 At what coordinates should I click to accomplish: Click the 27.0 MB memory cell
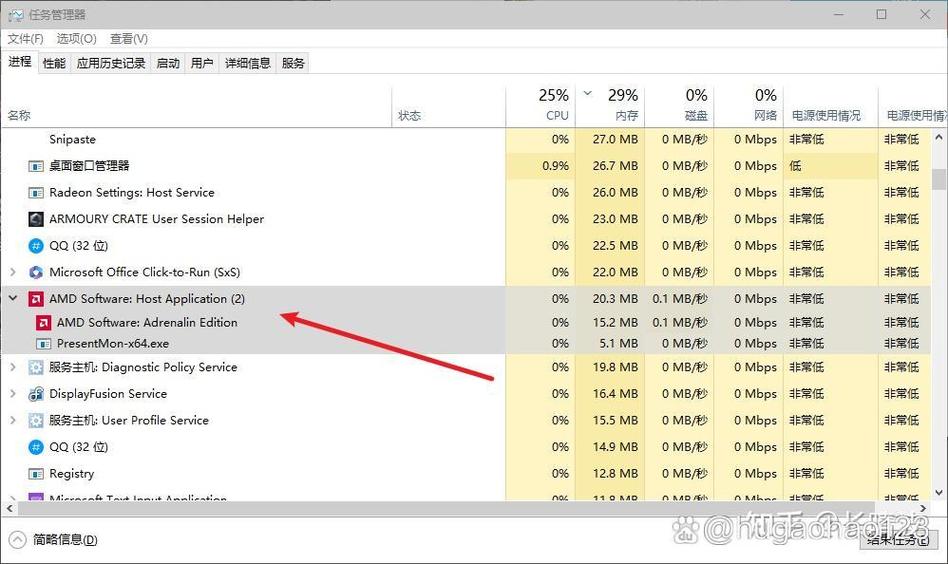pos(610,139)
